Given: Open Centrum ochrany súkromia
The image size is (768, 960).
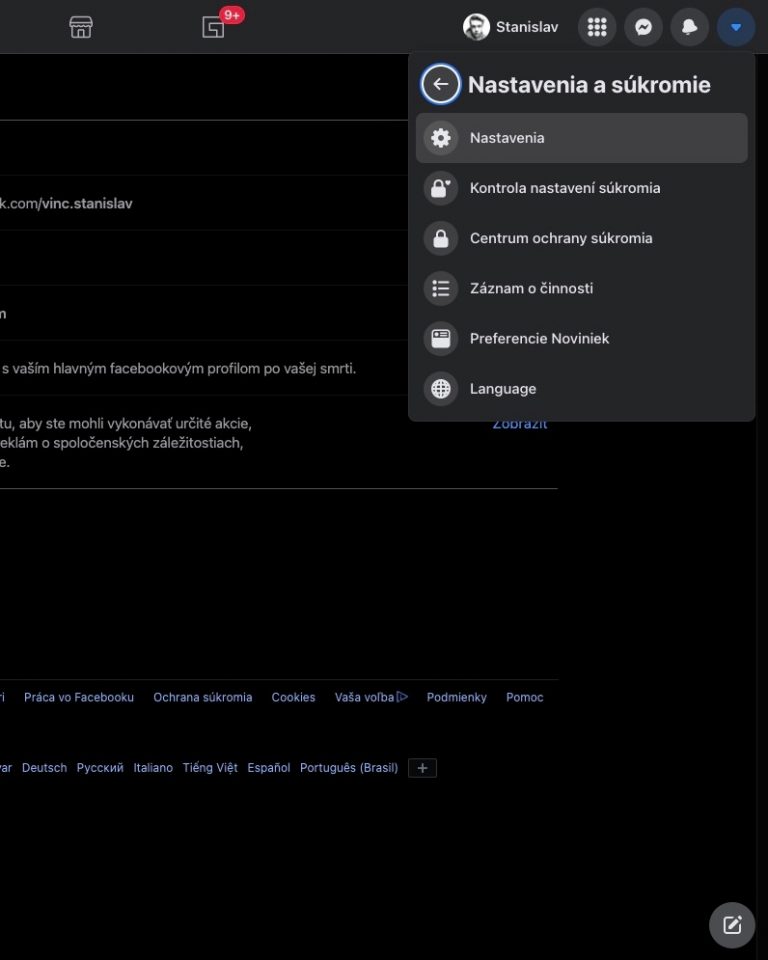Looking at the screenshot, I should click(x=581, y=238).
